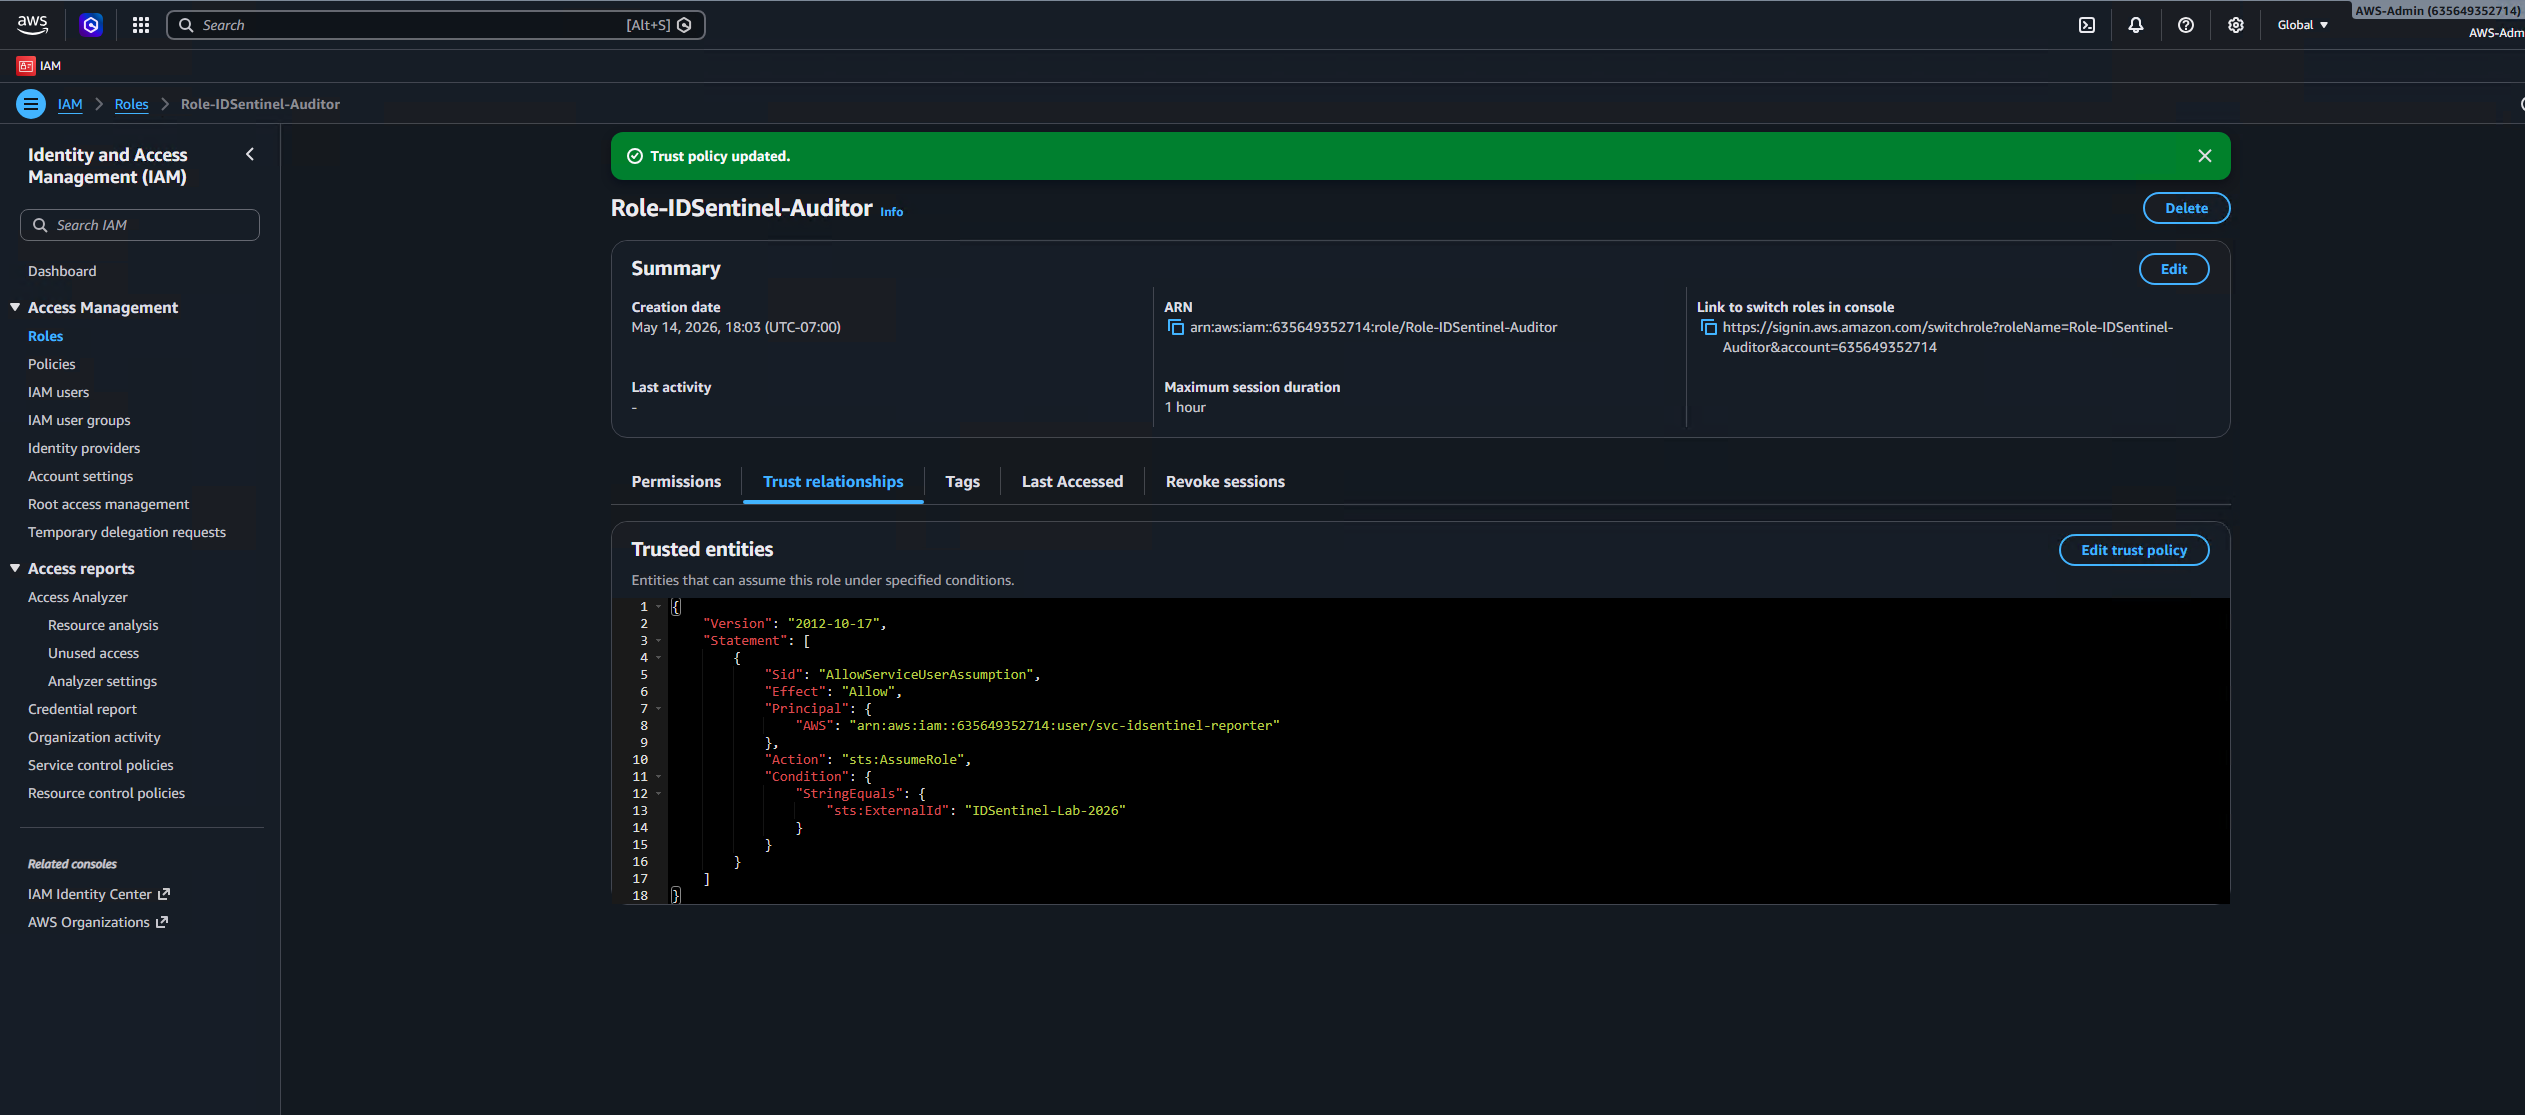Click the search magnifier in Search IAM box
Screen dimensions: 2525x1115
(40, 225)
